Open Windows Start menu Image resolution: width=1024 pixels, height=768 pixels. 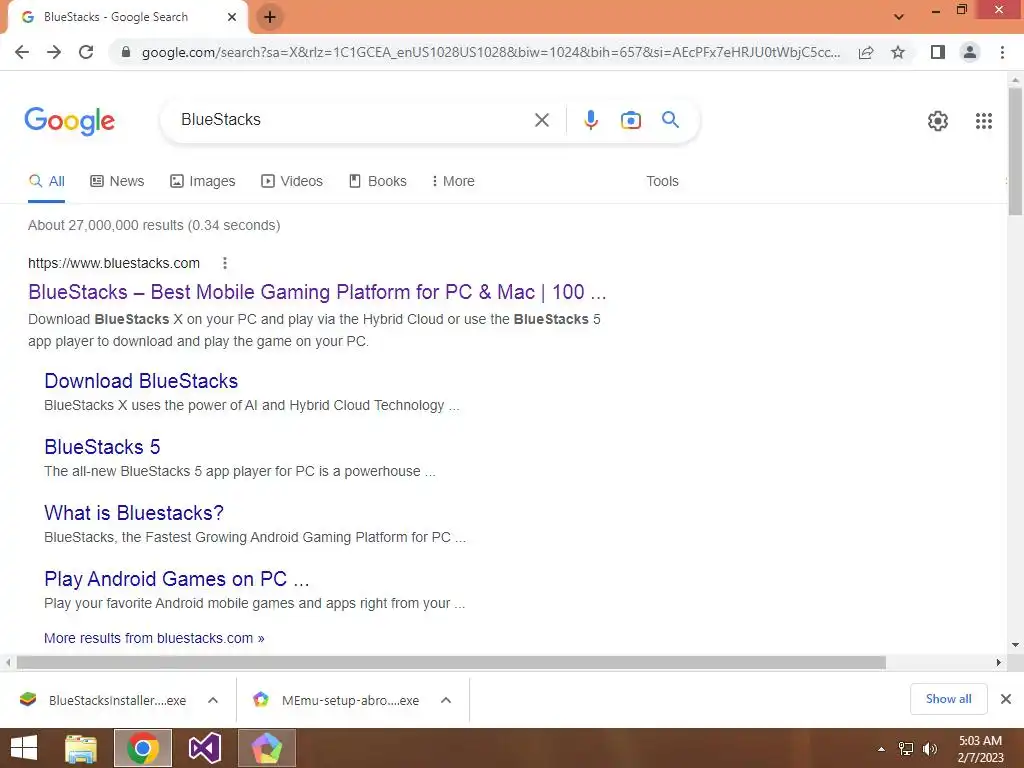click(24, 748)
